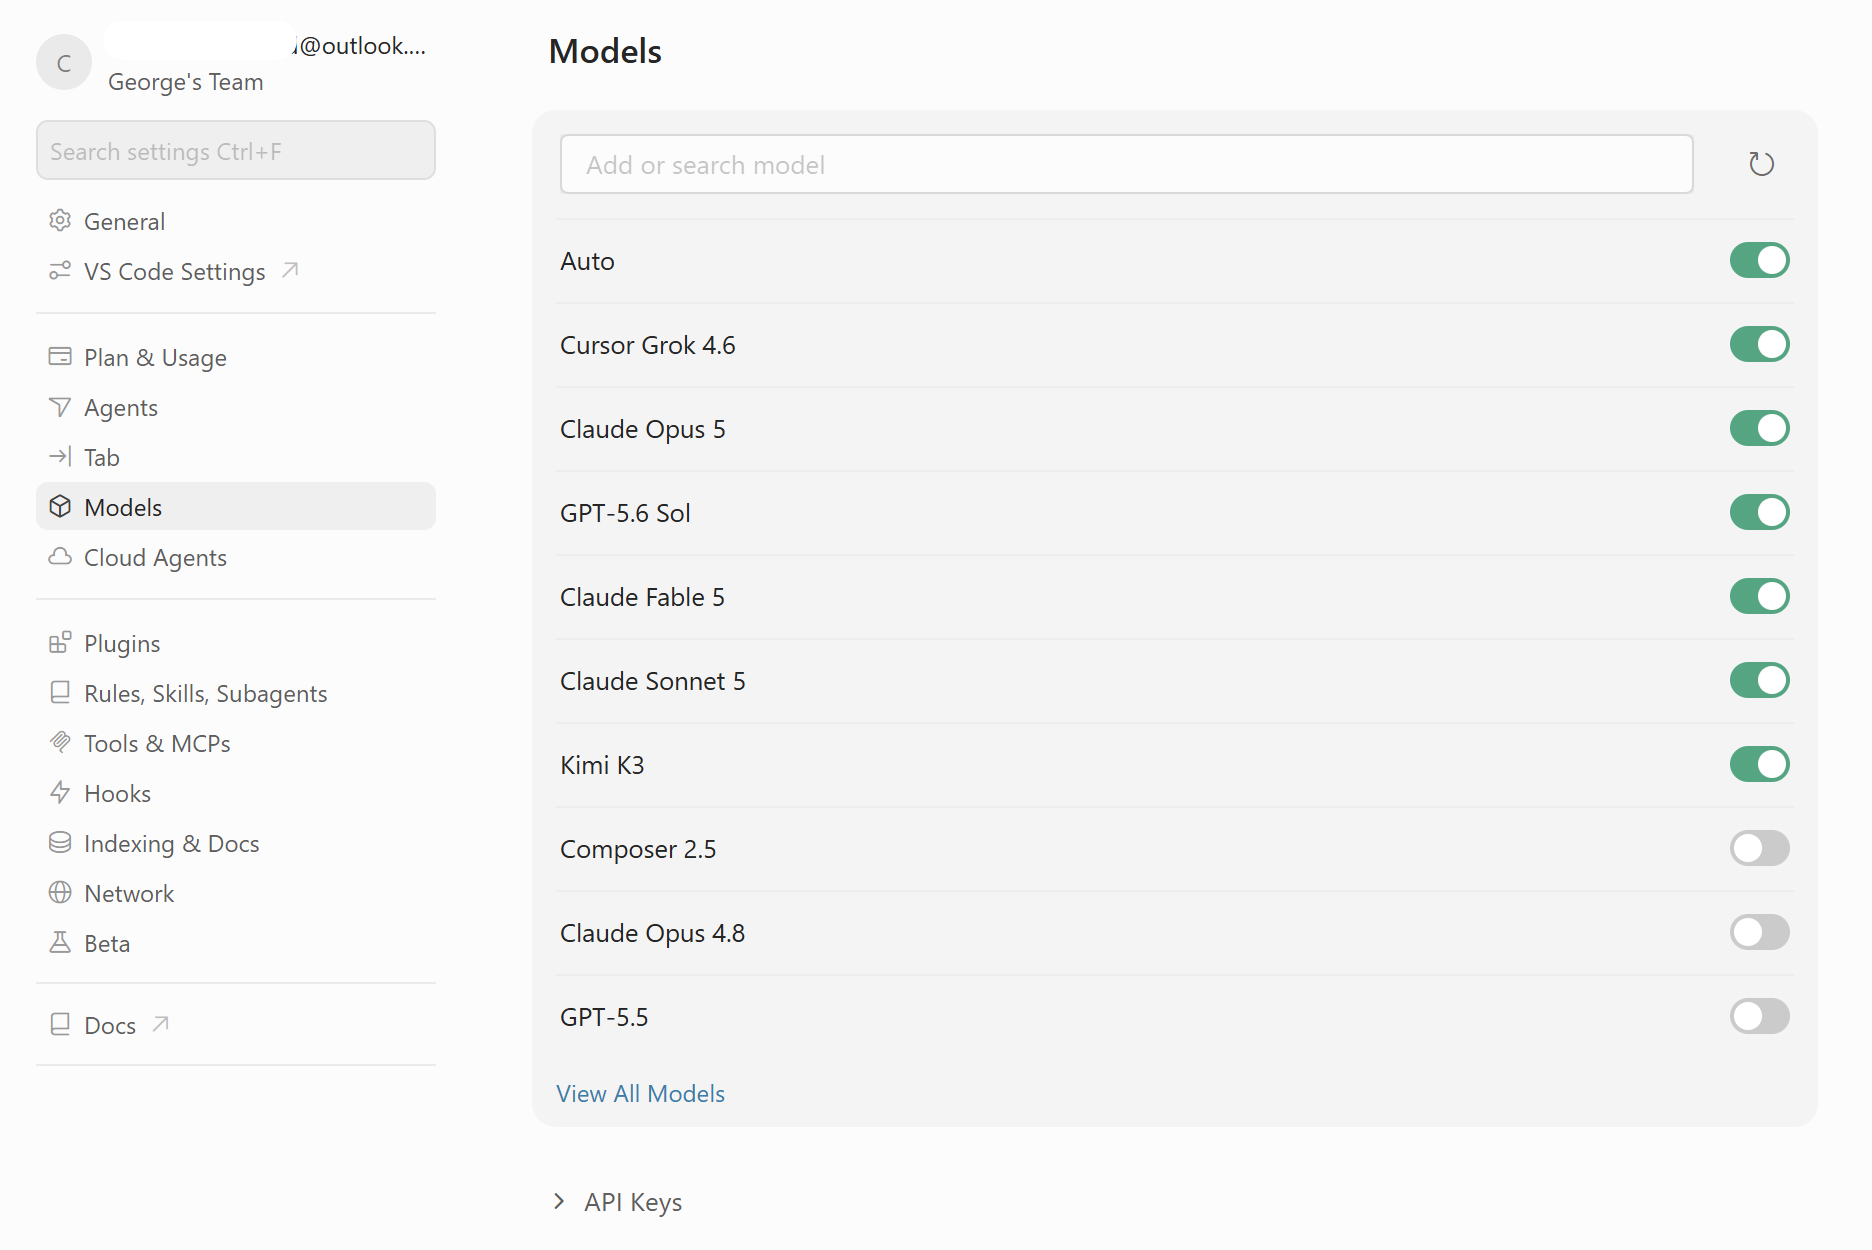1872x1250 pixels.
Task: Click the Tools & MCPs icon
Action: pyautogui.click(x=60, y=743)
